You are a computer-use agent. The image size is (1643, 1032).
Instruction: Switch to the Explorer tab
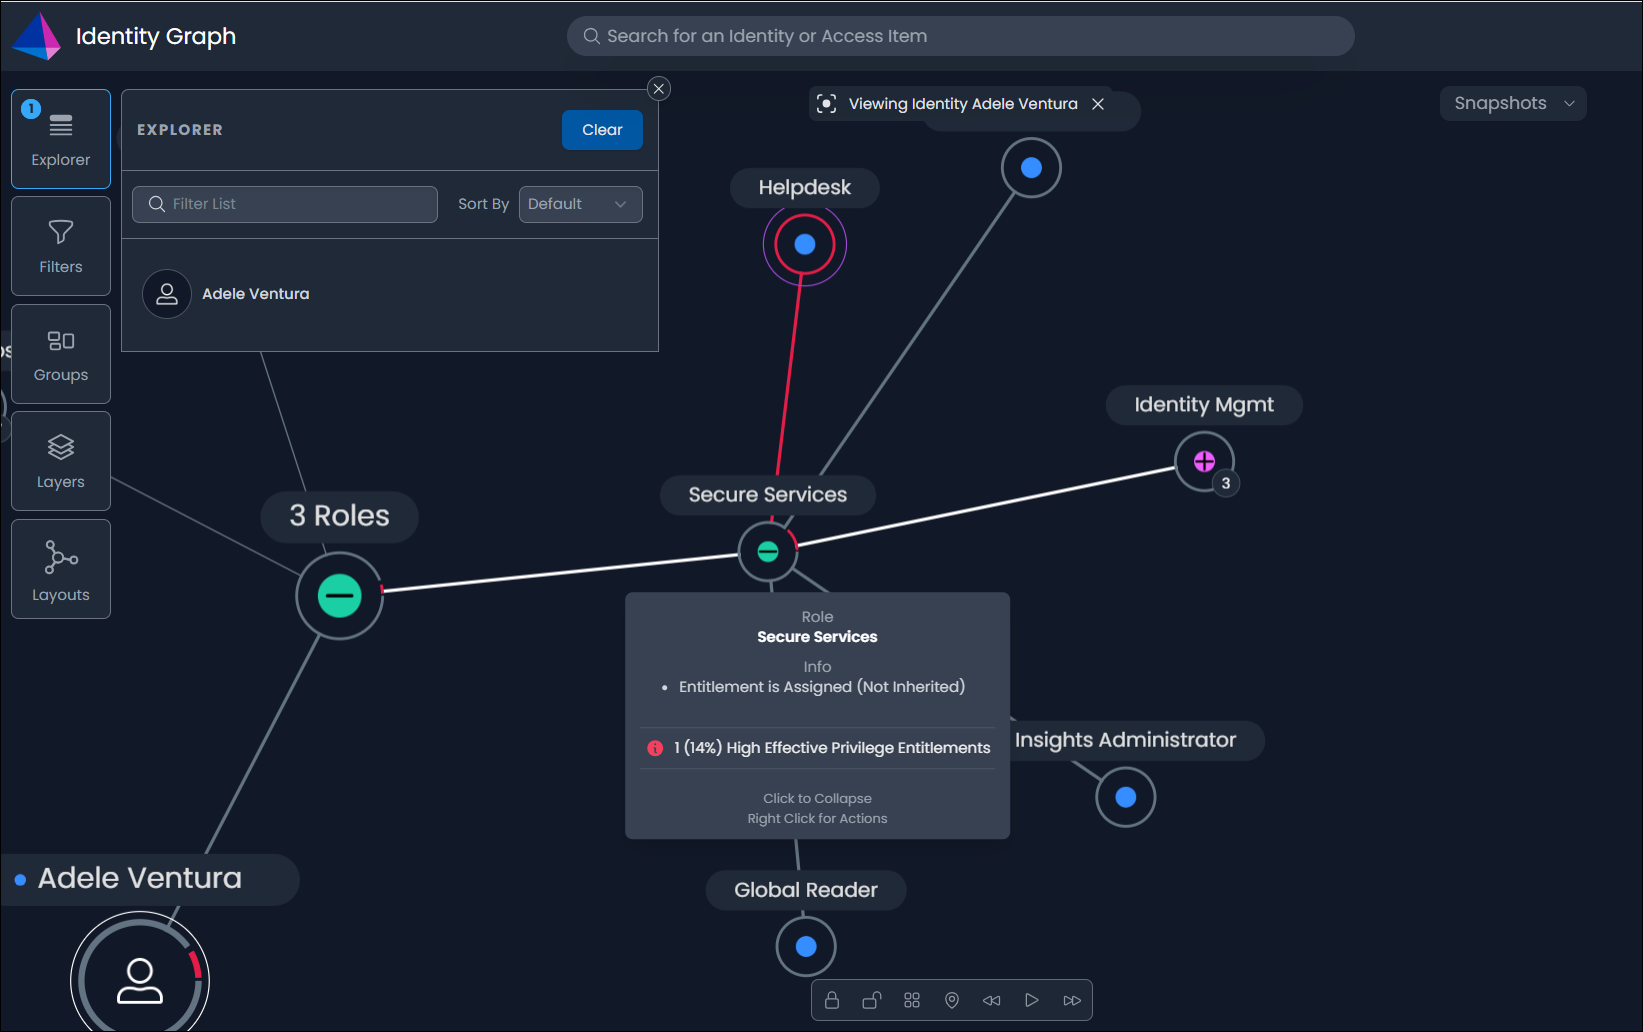tap(61, 139)
